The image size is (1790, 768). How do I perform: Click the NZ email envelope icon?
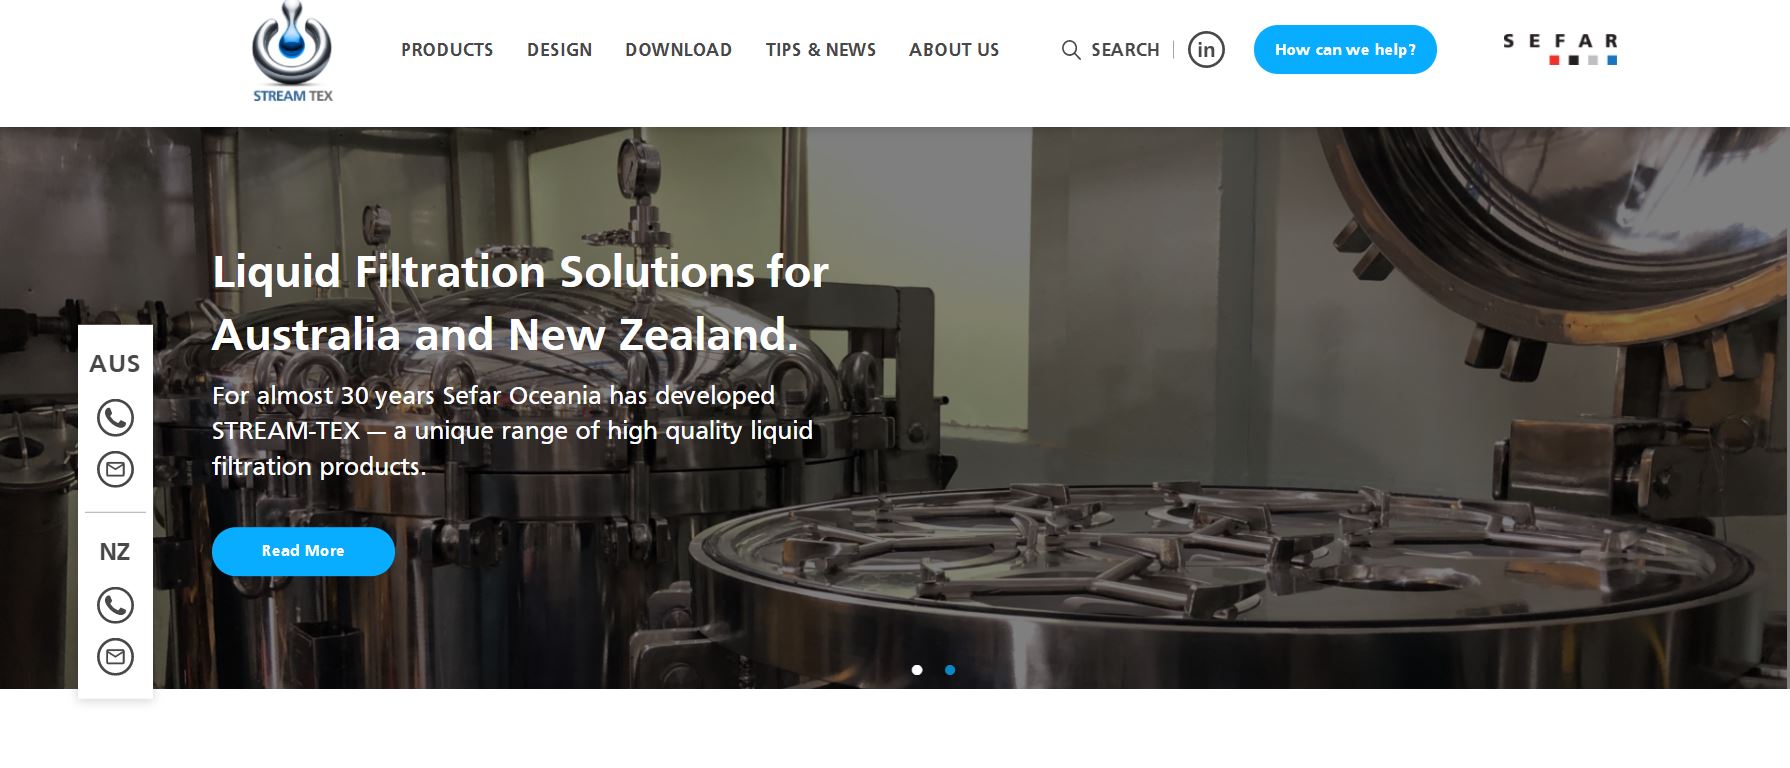[x=115, y=657]
